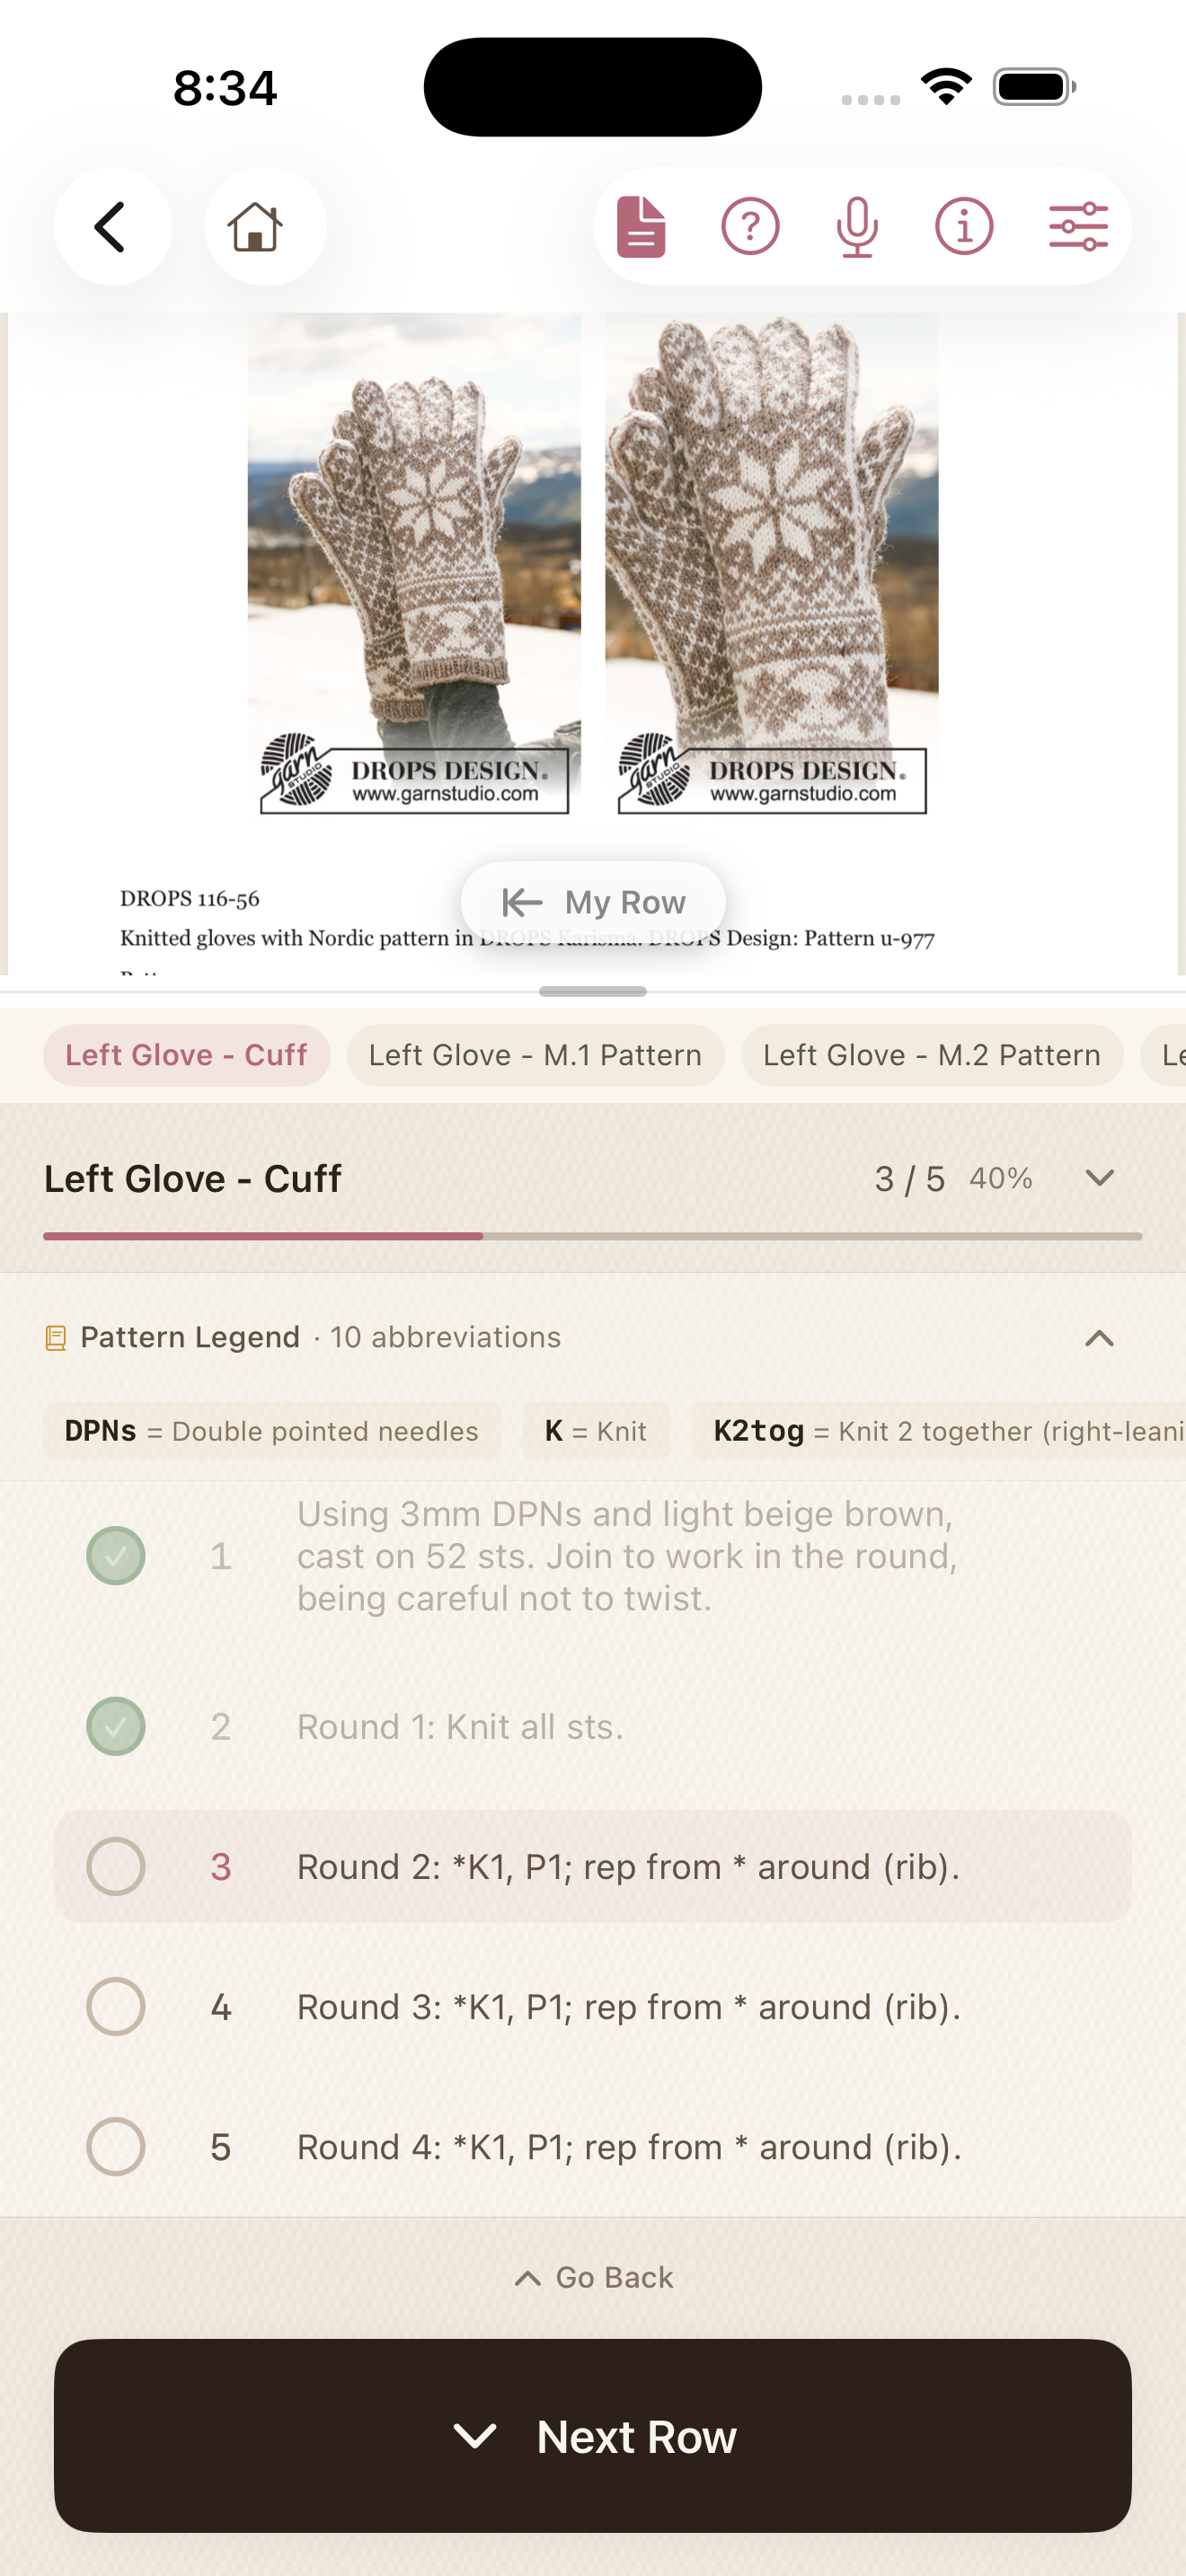Mark row 4 as completed
The image size is (1186, 2576).
click(x=115, y=2006)
